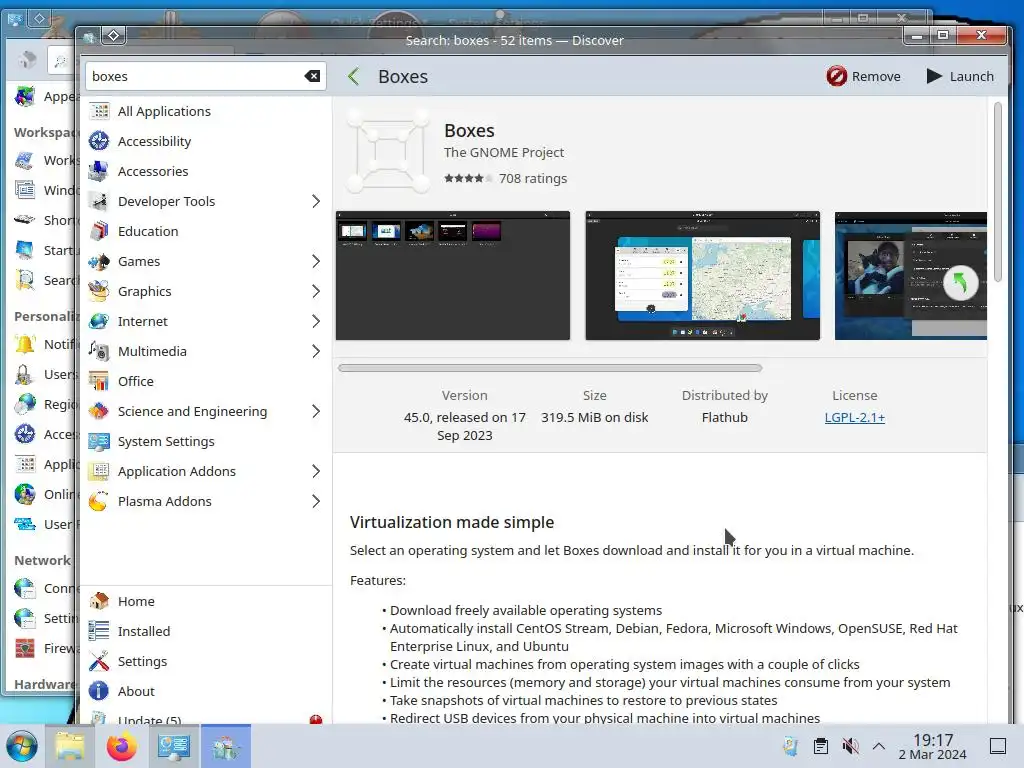Click the 708 ratings text

point(533,178)
